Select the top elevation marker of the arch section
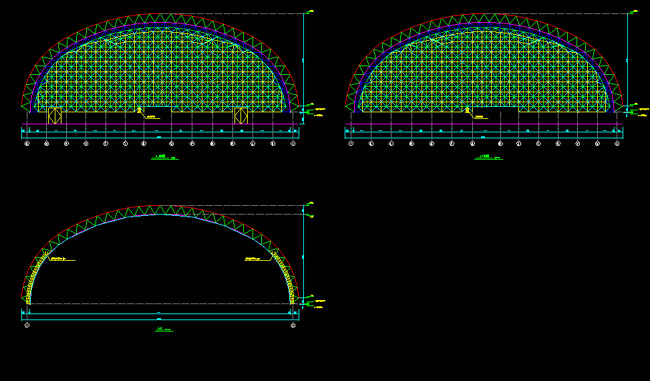The width and height of the screenshot is (650, 381). pos(308,204)
